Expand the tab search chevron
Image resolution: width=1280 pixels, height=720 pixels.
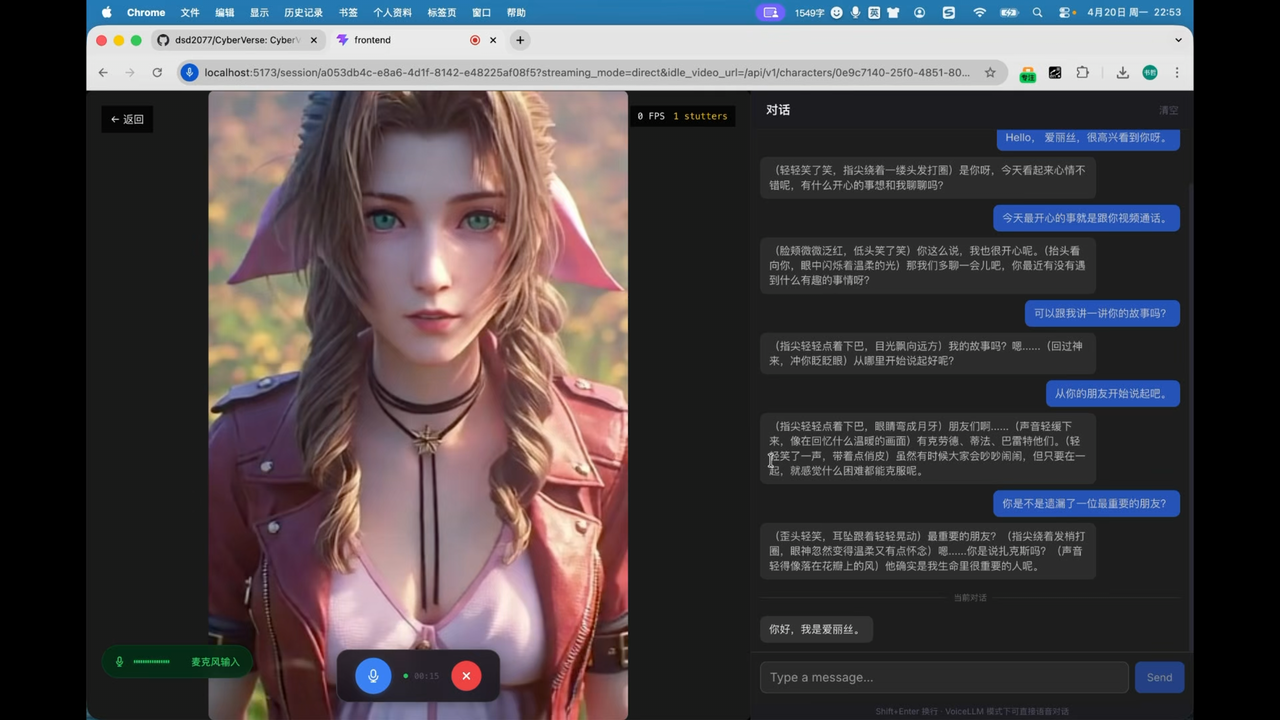click(x=1178, y=40)
